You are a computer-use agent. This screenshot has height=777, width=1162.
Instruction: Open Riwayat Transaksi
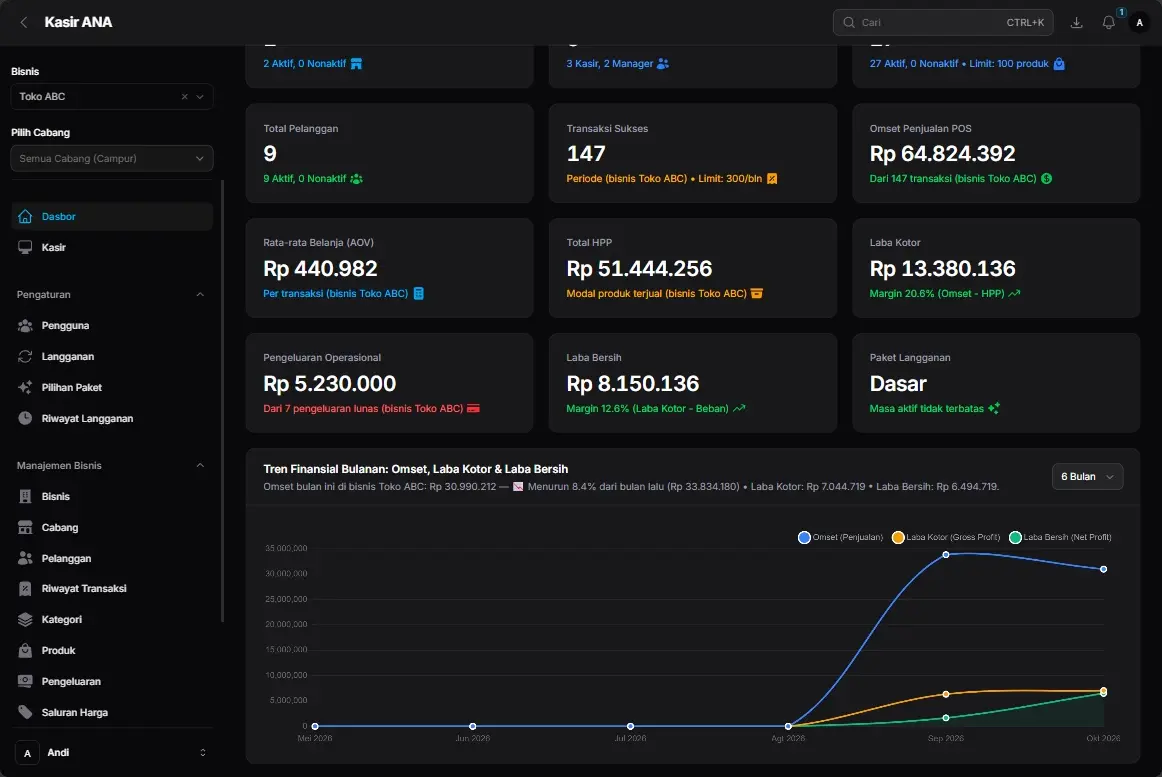tap(112, 589)
